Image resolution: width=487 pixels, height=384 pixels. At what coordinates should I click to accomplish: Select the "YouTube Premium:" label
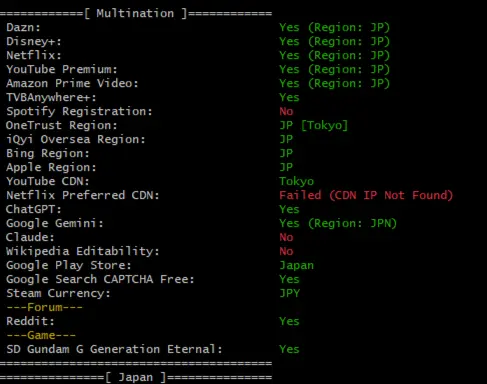click(x=62, y=69)
